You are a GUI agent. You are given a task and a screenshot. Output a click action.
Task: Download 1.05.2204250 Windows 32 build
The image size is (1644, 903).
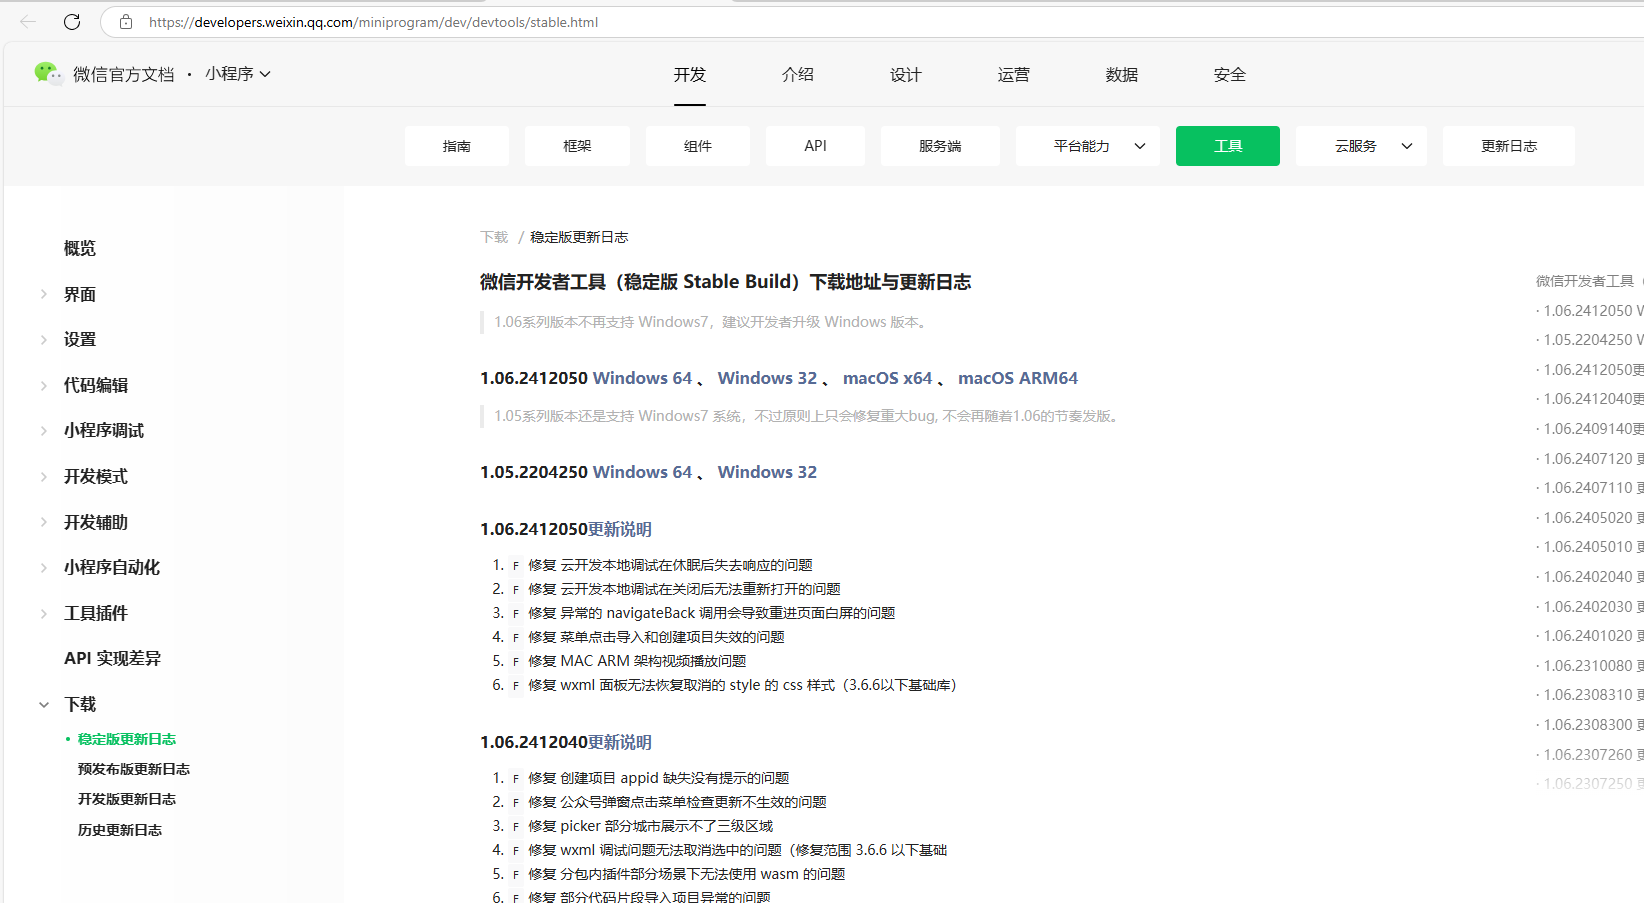767,472
